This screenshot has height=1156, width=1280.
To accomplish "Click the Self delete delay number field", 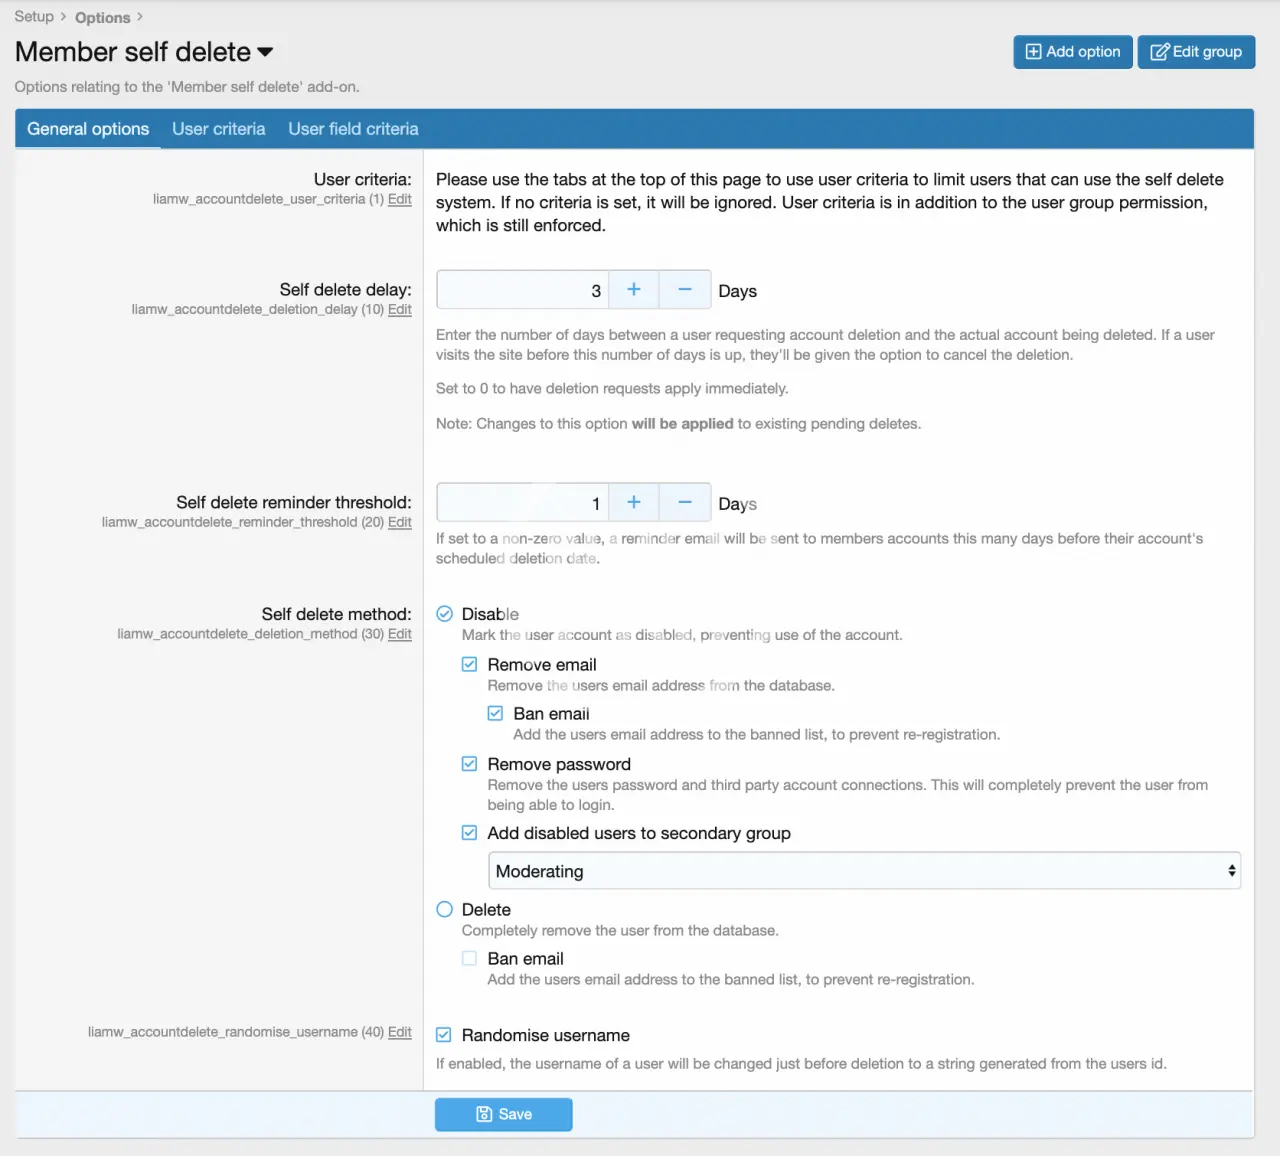I will click(x=522, y=290).
